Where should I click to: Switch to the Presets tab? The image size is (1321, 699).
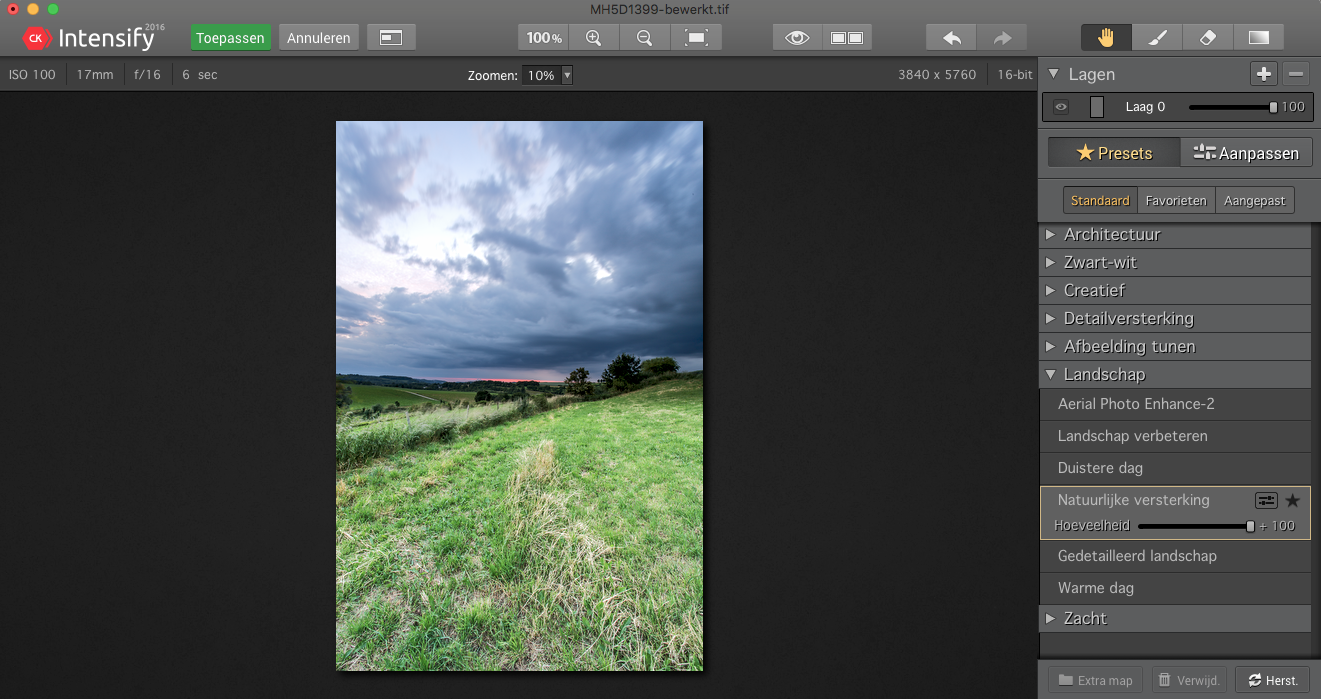1114,153
